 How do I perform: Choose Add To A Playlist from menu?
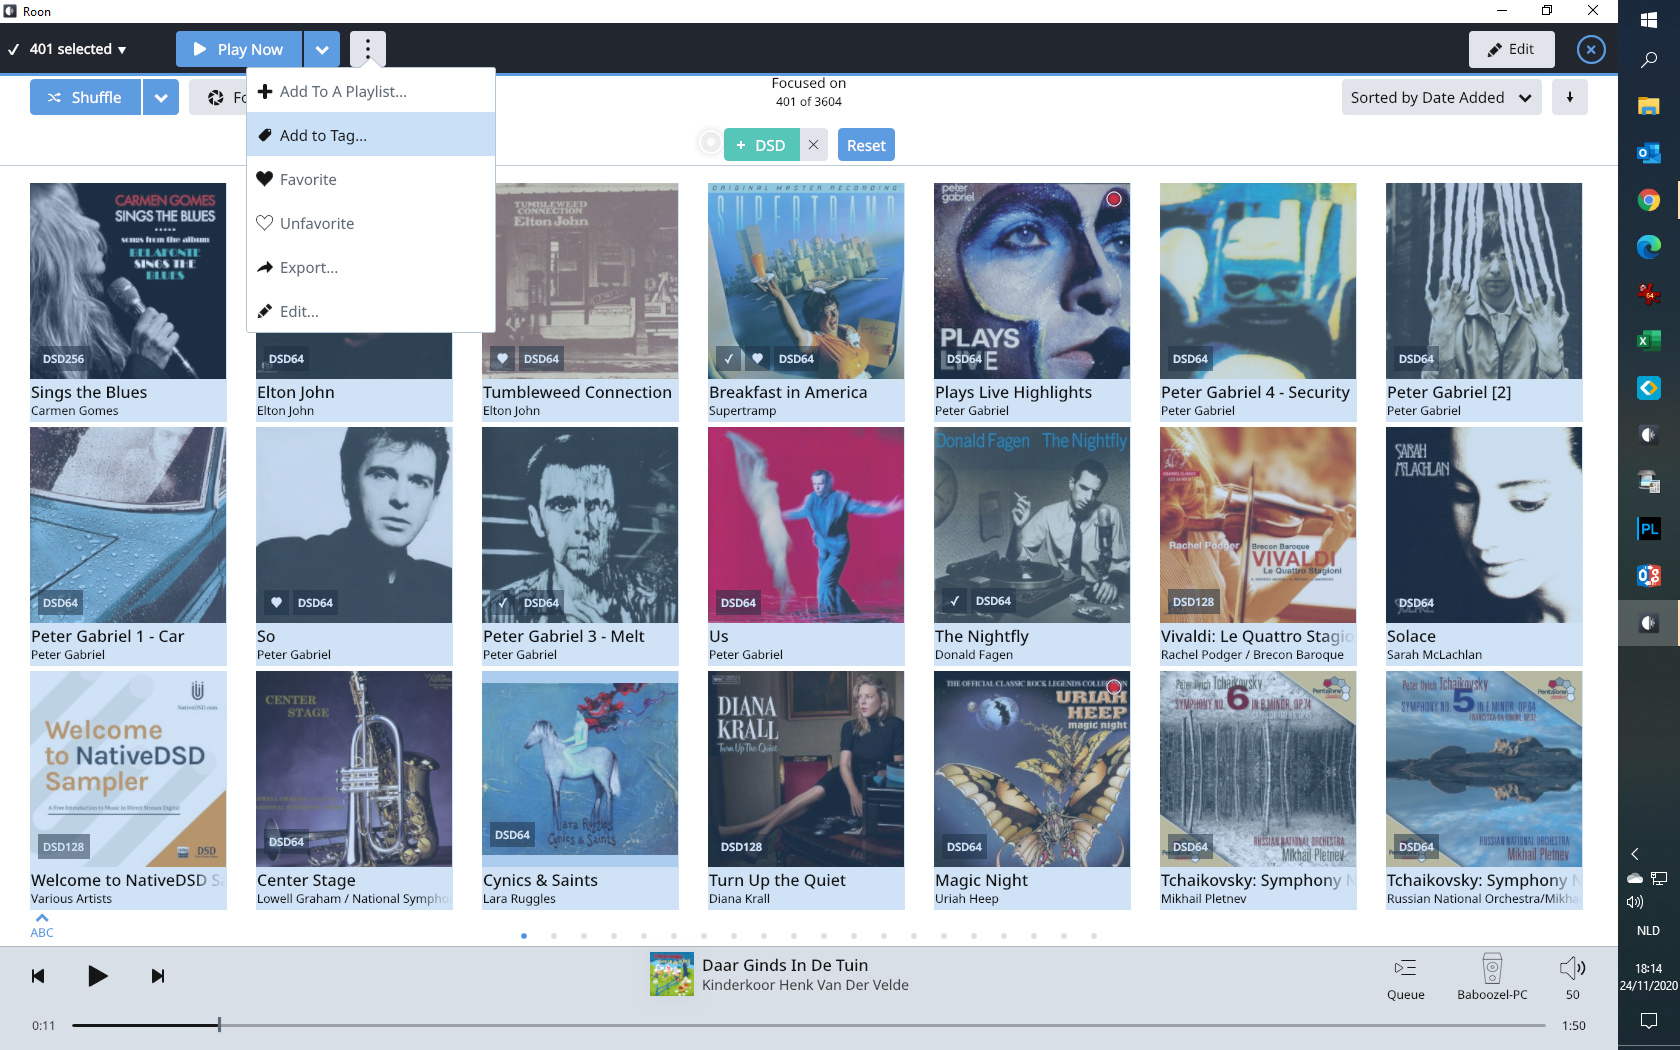[371, 91]
